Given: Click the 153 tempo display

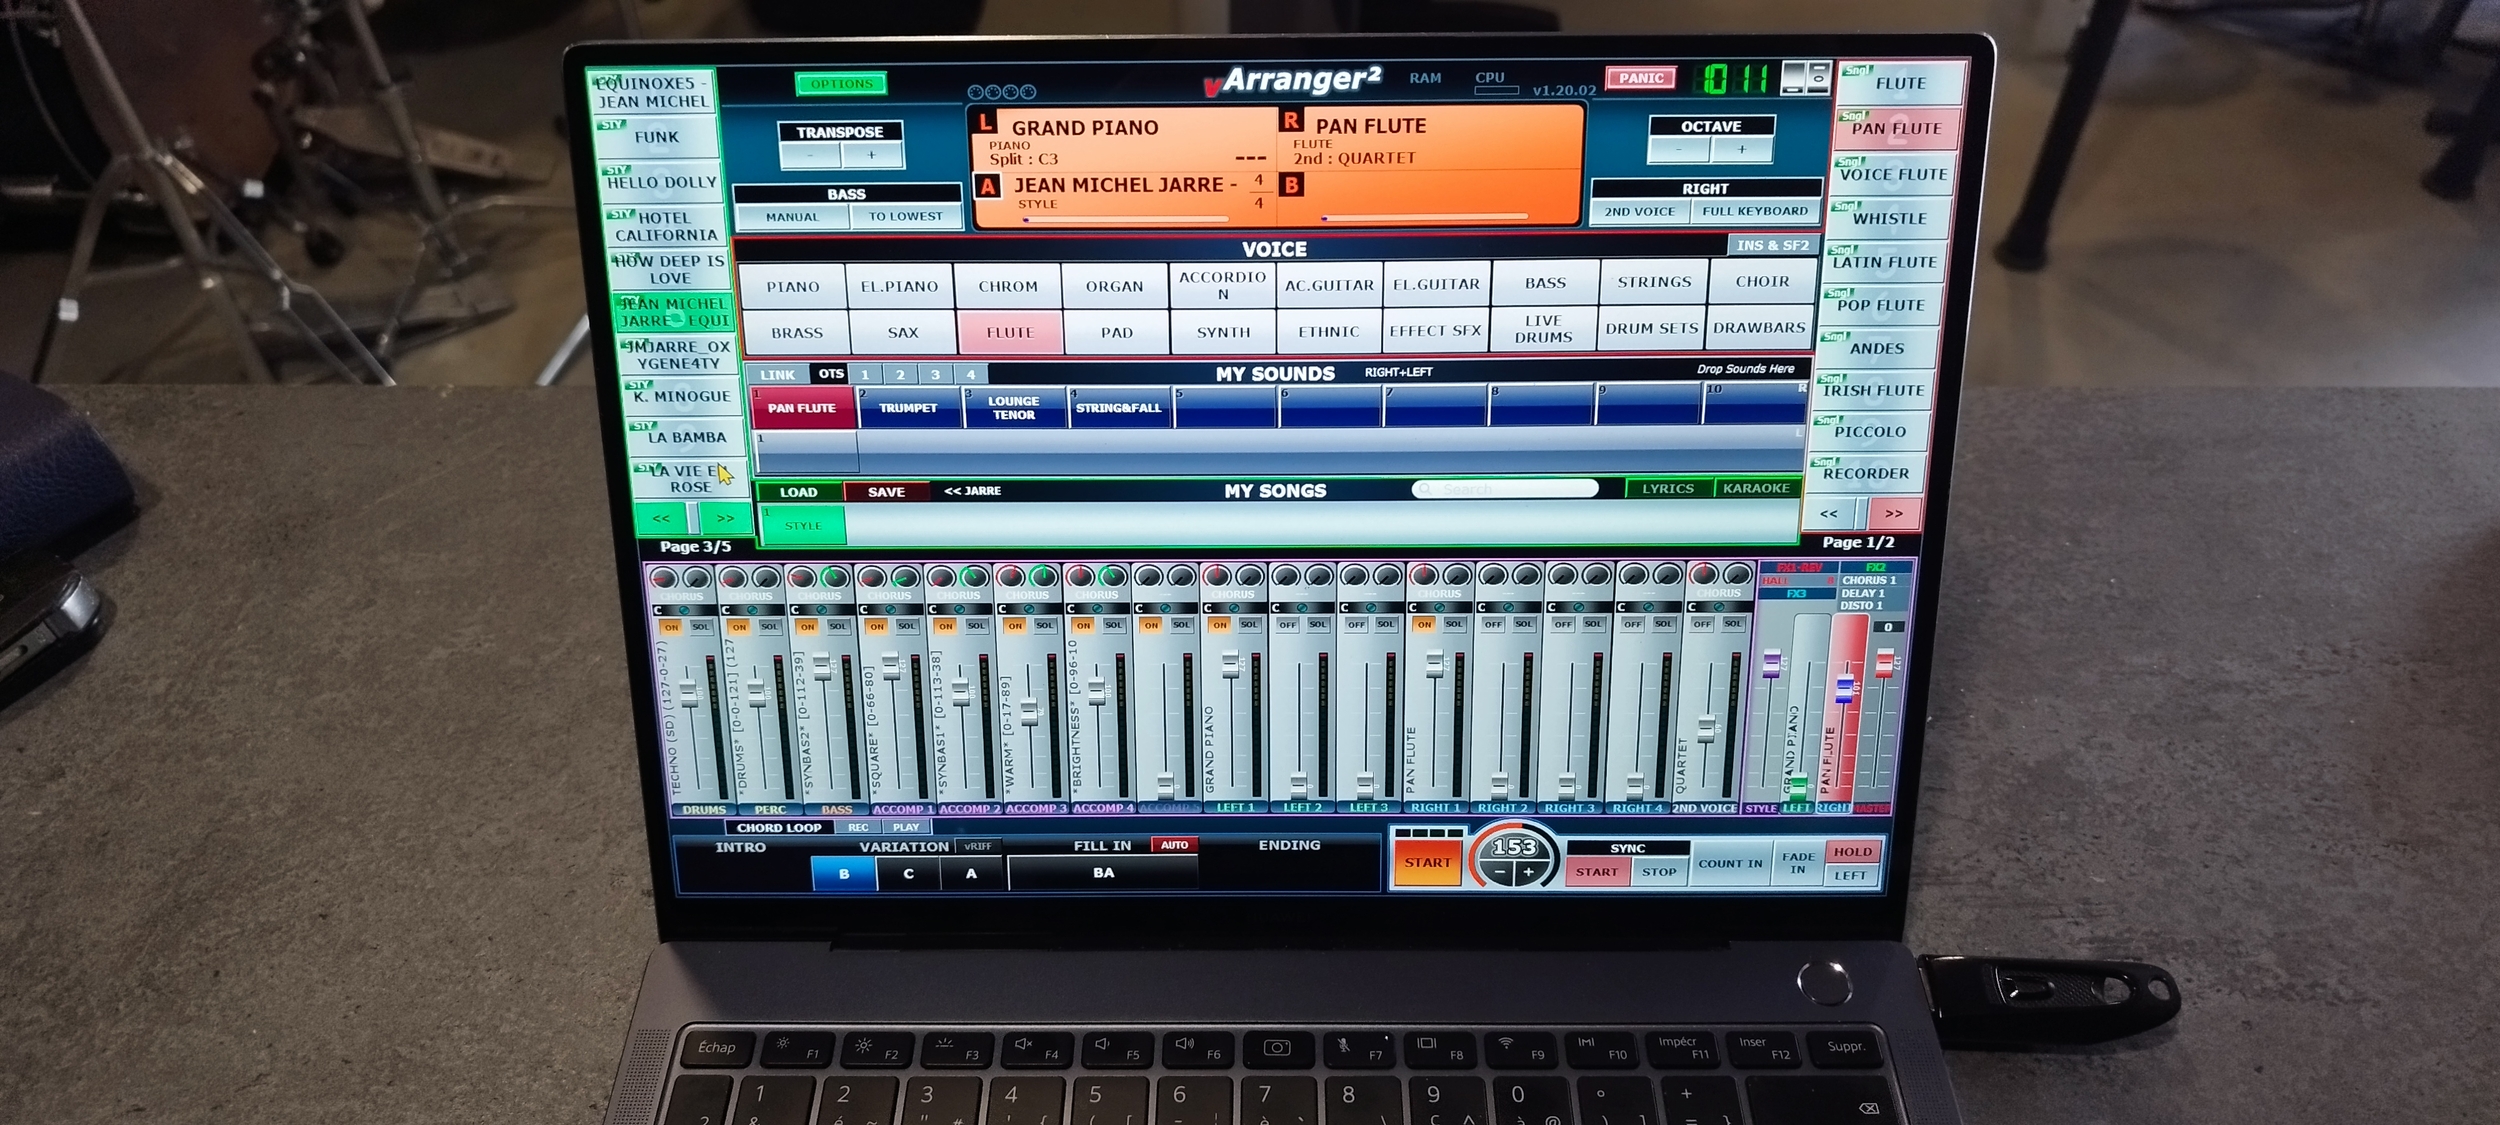Looking at the screenshot, I should pyautogui.click(x=1514, y=847).
